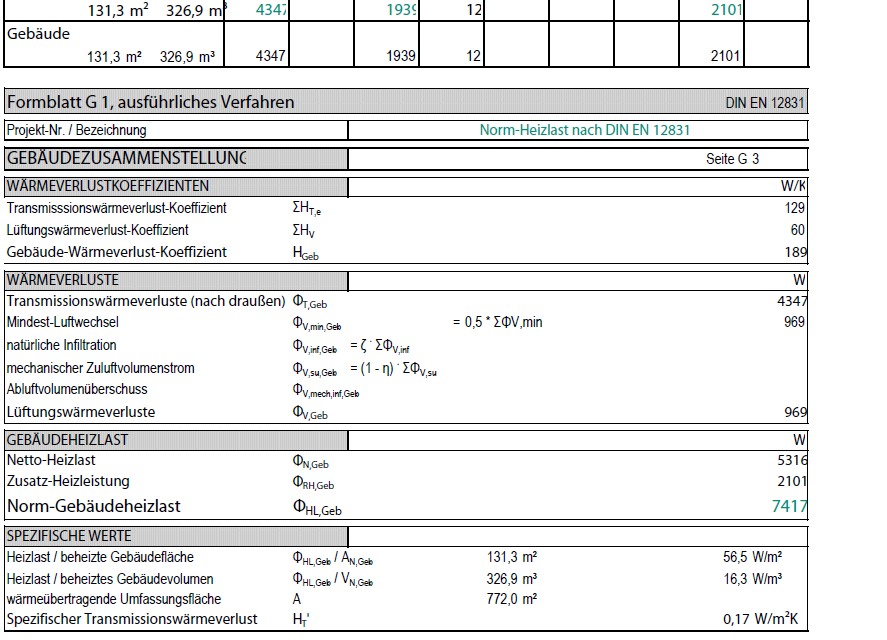Click 326,9 m³ in the Gebäudevolumen row

512,579
